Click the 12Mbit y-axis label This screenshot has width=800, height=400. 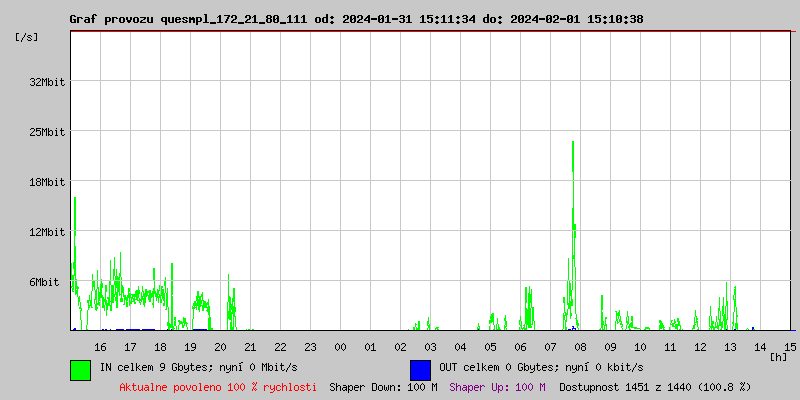point(47,232)
